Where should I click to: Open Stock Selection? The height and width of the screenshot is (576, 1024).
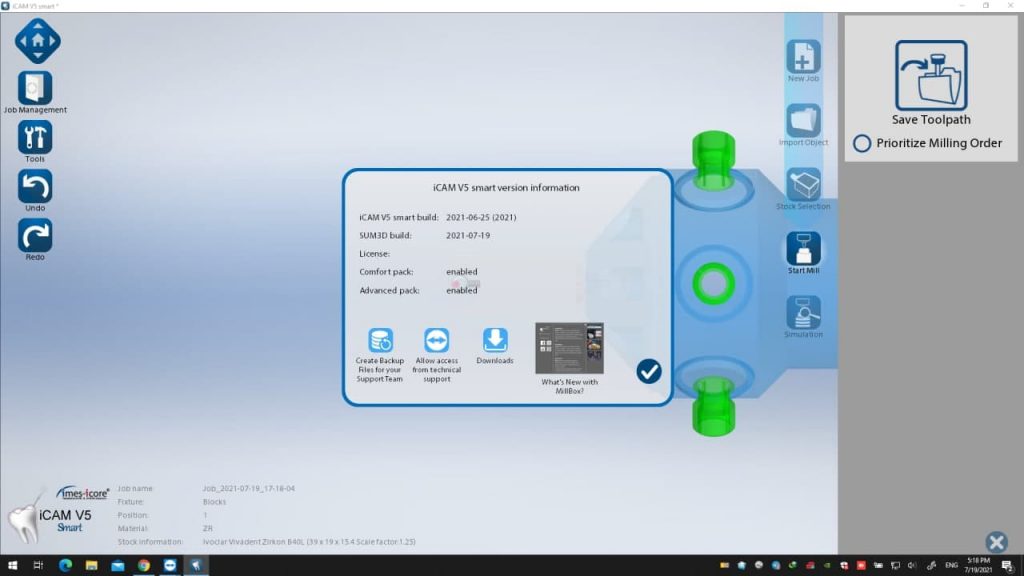pos(803,185)
